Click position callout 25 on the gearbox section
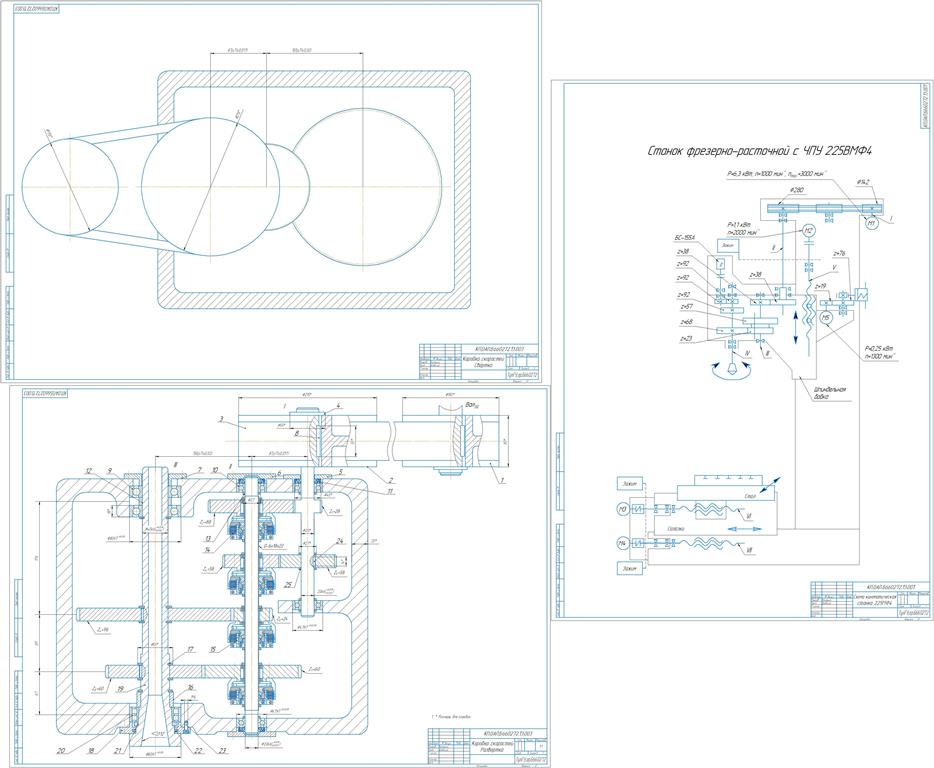This screenshot has width=934, height=768. [x=287, y=584]
